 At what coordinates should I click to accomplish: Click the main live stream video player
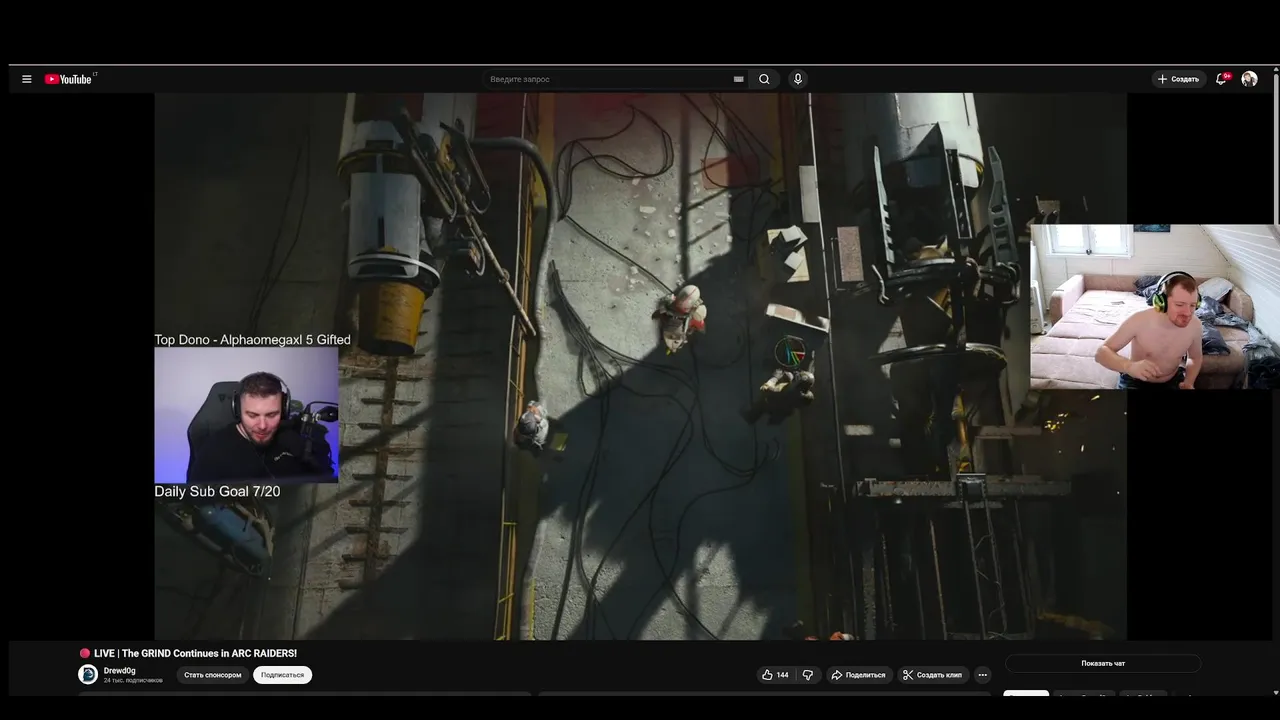[640, 366]
